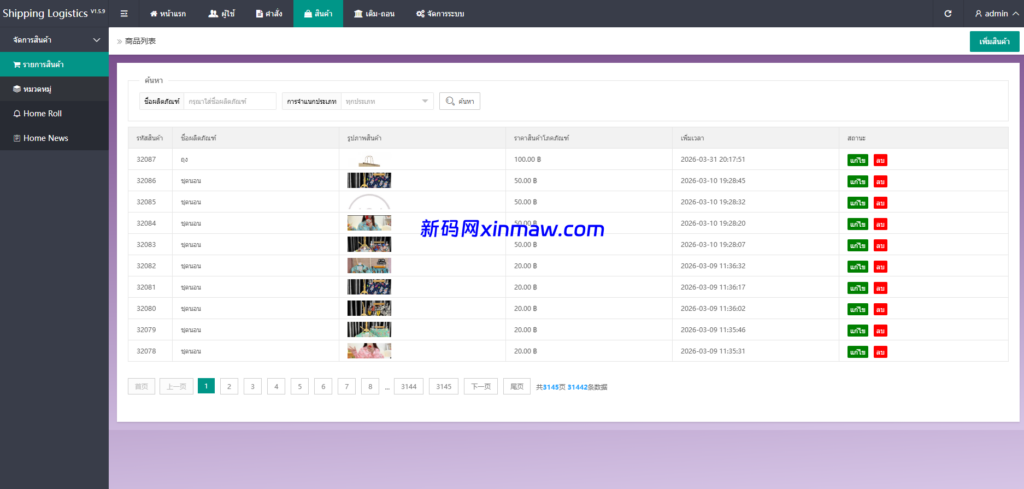Edit product 32079 with green button
Image resolution: width=1024 pixels, height=489 pixels.
click(857, 330)
